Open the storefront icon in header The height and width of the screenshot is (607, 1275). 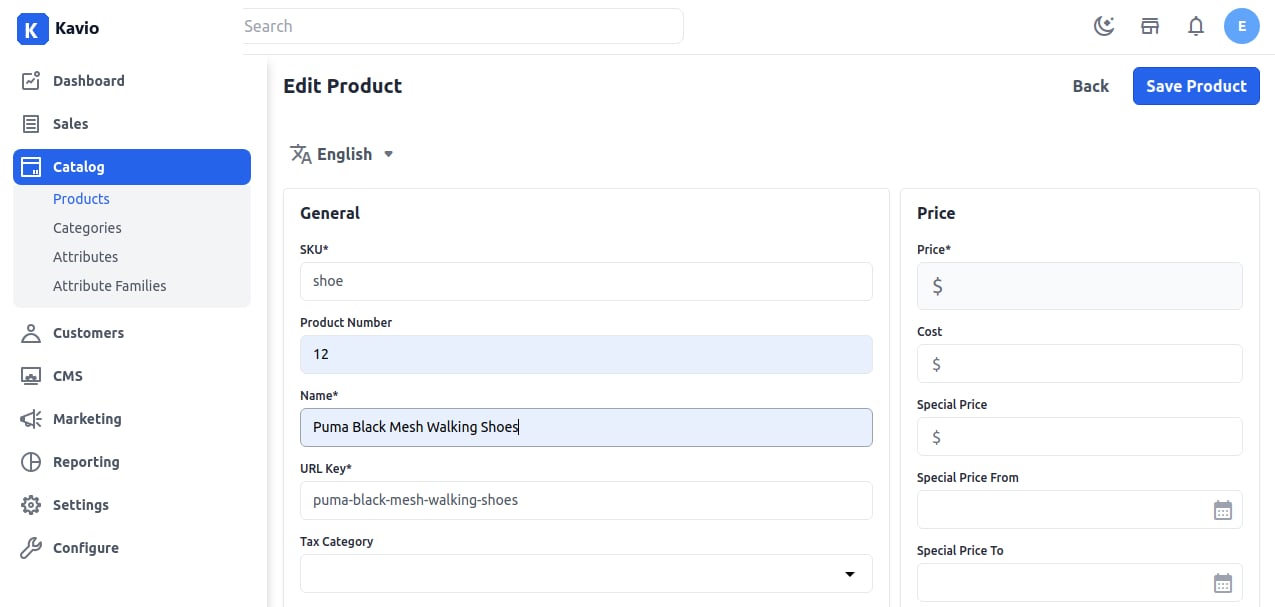(x=1150, y=27)
